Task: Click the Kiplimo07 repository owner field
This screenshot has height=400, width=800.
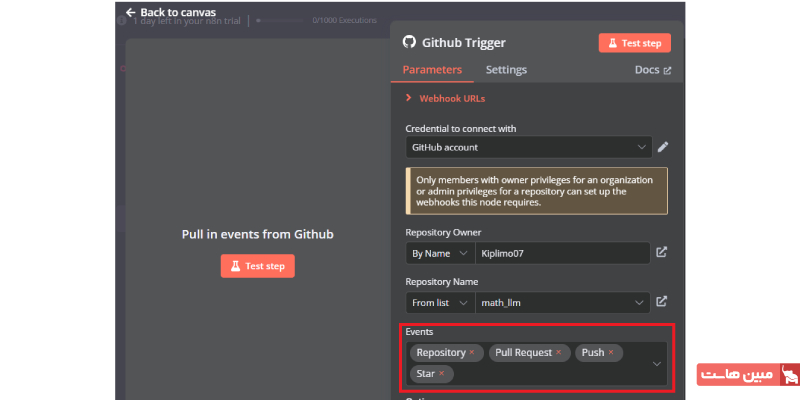Action: 562,254
